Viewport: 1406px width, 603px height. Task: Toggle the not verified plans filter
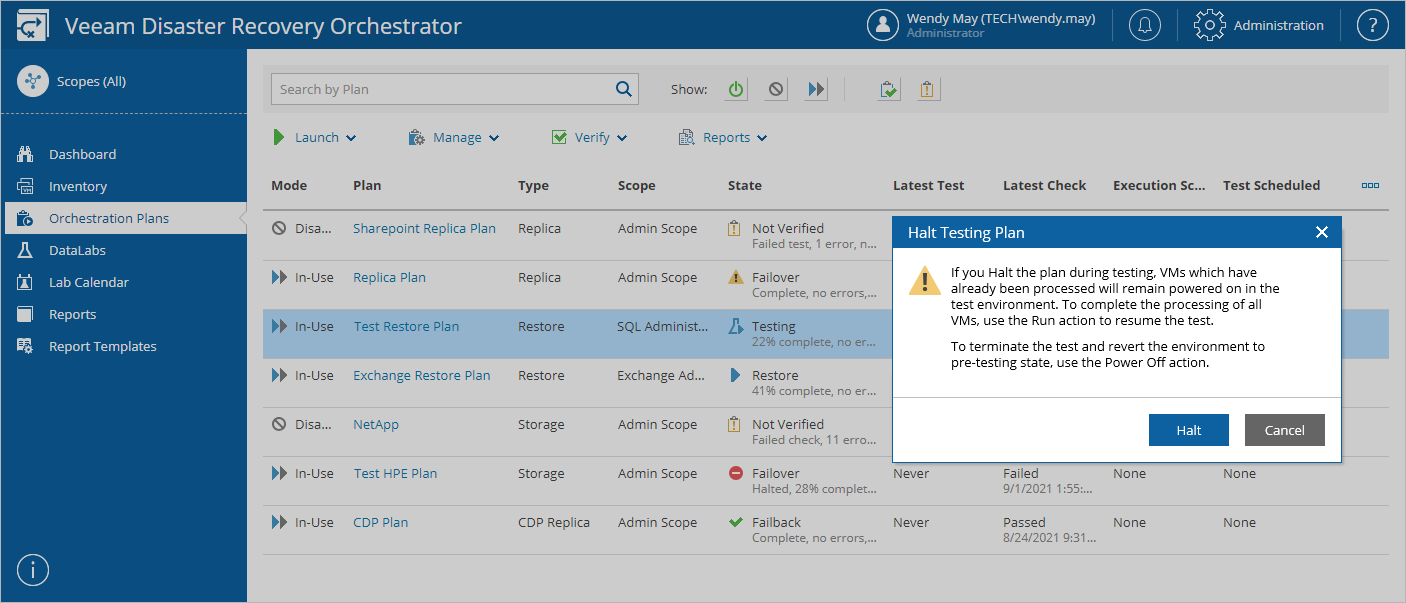[928, 89]
